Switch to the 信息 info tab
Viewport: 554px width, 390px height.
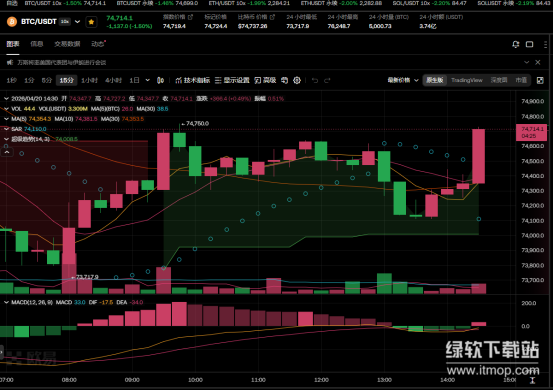pos(37,44)
